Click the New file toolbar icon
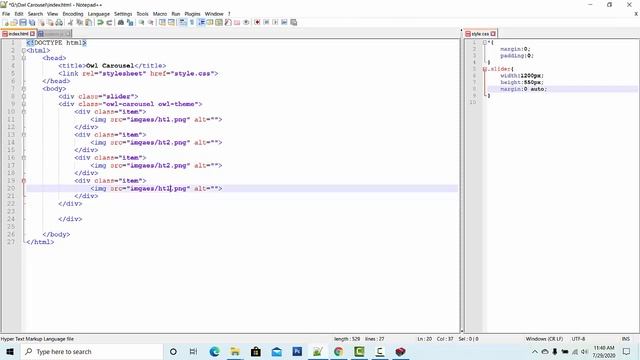Screen dimensions: 640x360 point(6,22)
